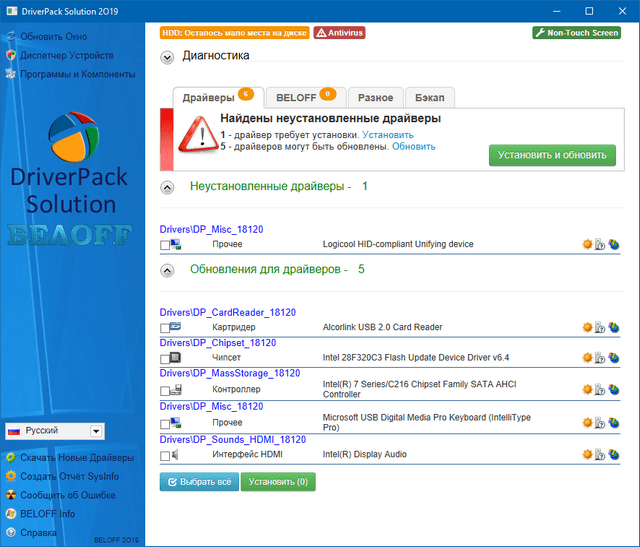Tick the Alcorlink USB 2.0 Card Reader checkbox
The image size is (640, 547).
[165, 328]
